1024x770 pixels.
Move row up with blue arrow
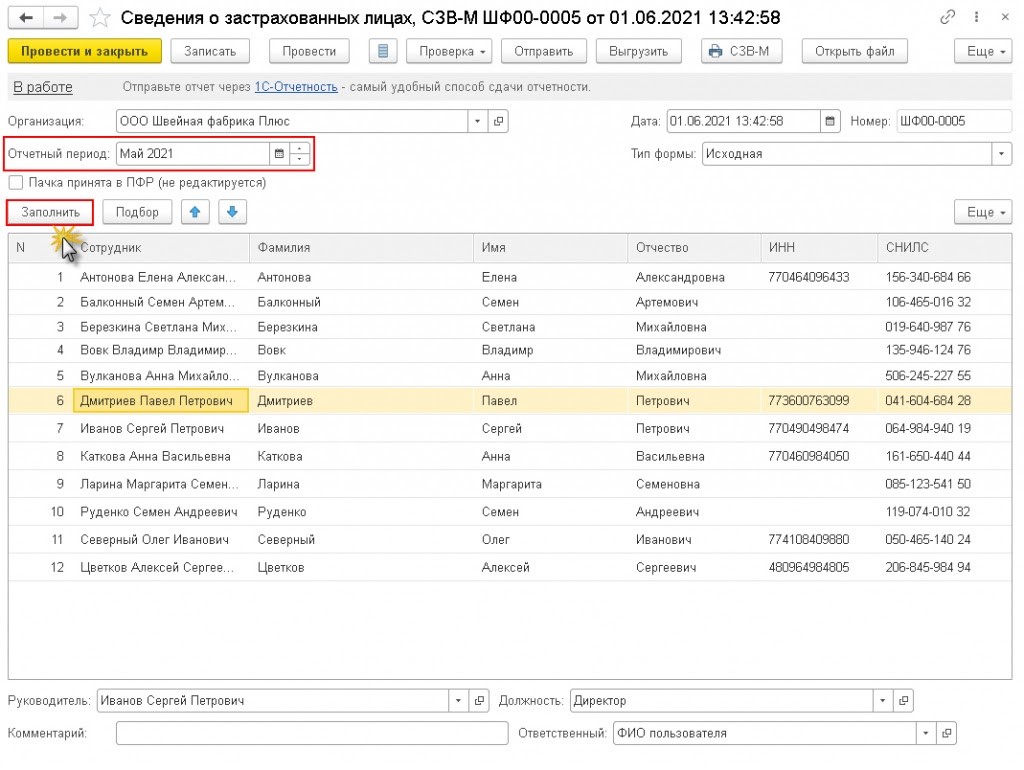coord(195,212)
